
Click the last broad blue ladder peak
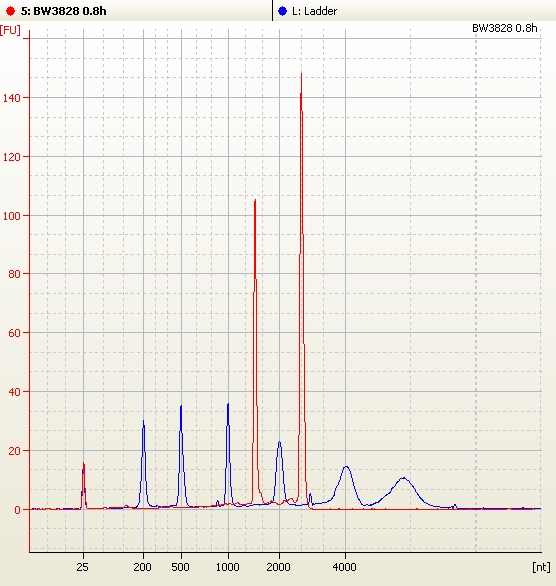[404, 478]
